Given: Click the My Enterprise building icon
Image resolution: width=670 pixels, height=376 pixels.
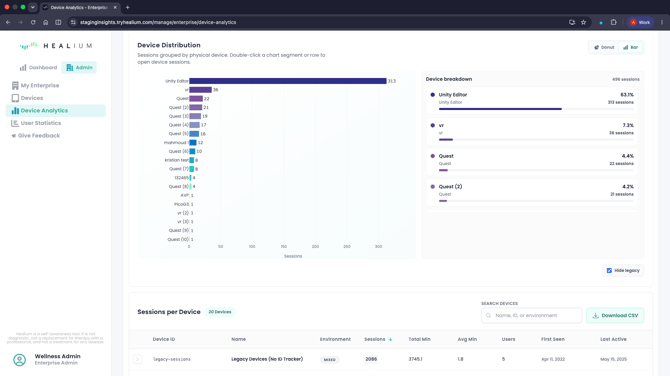Looking at the screenshot, I should tap(15, 85).
